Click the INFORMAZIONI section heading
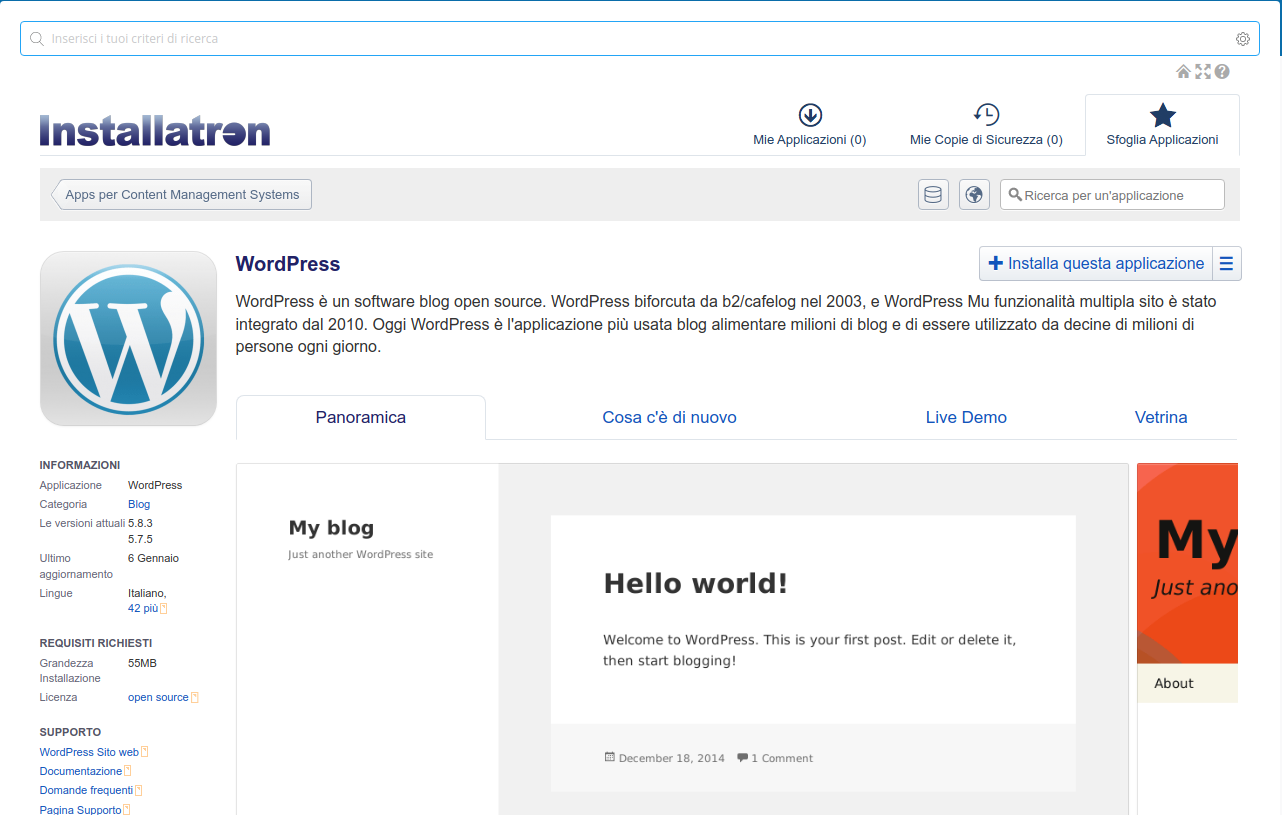1282x815 pixels. click(80, 465)
